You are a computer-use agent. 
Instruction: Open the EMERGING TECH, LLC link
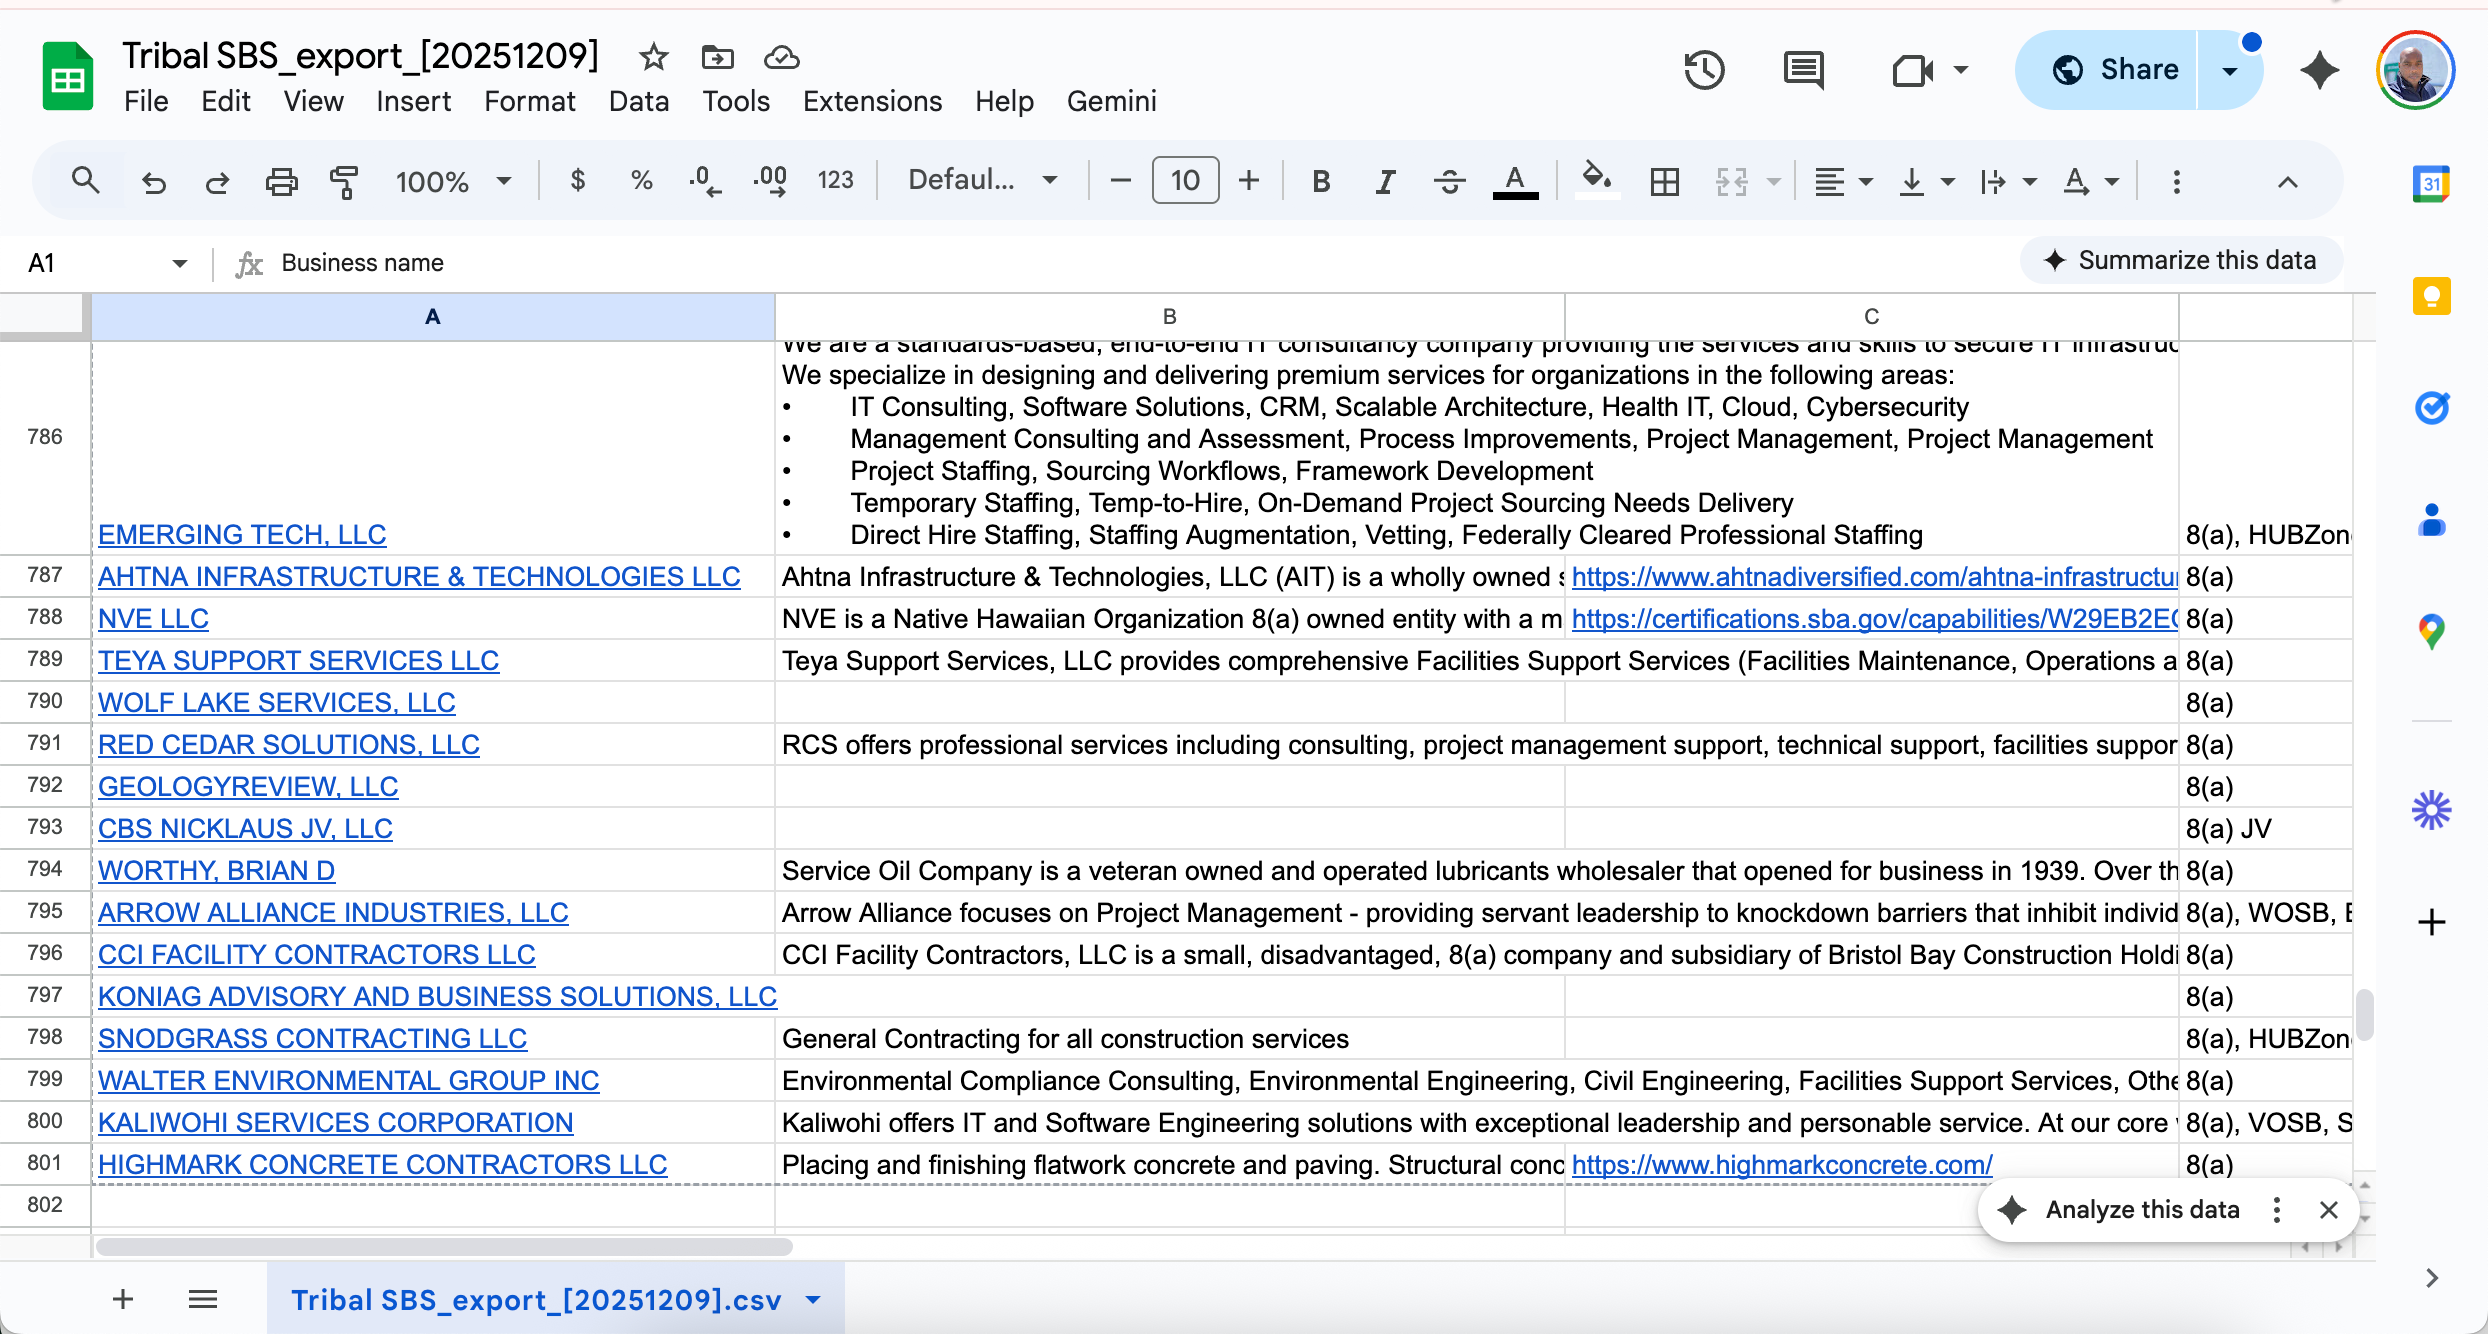click(242, 534)
